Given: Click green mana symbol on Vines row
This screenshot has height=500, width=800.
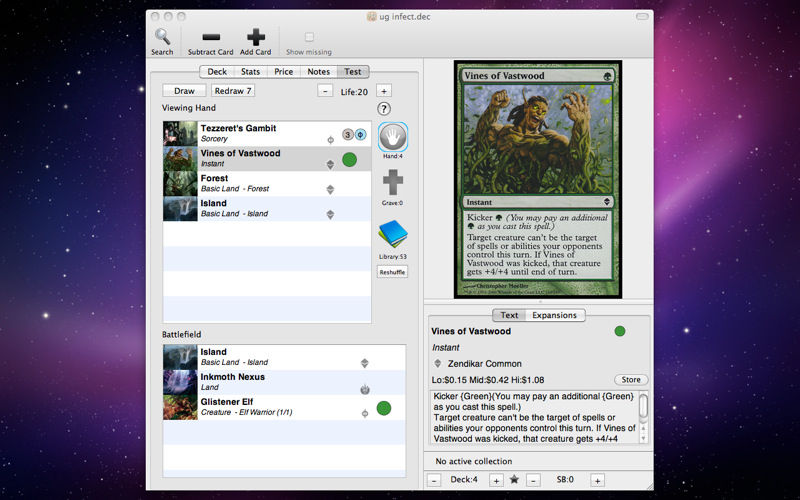Looking at the screenshot, I should 349,160.
